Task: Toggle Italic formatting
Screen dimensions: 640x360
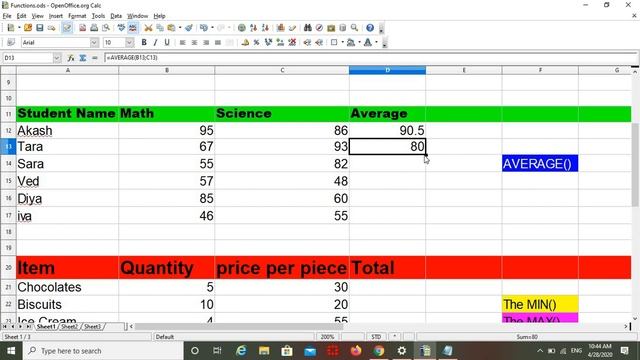Action: click(155, 42)
